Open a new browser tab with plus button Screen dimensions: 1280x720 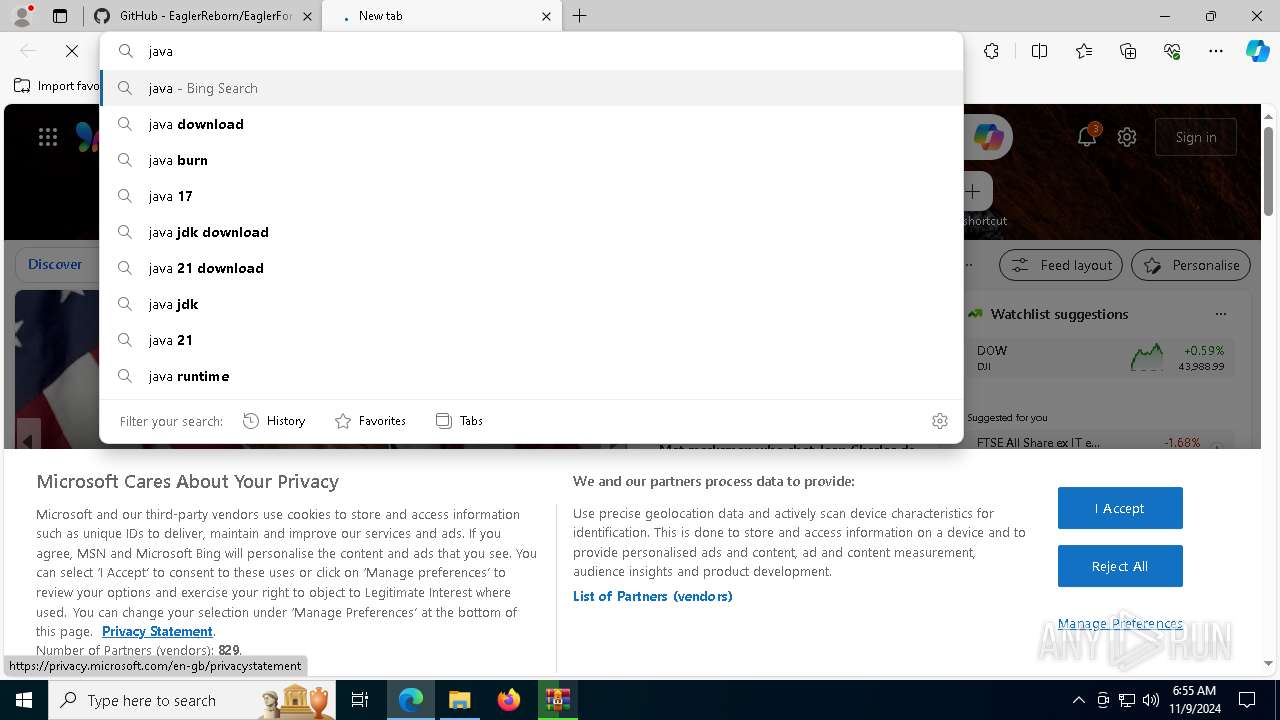580,16
